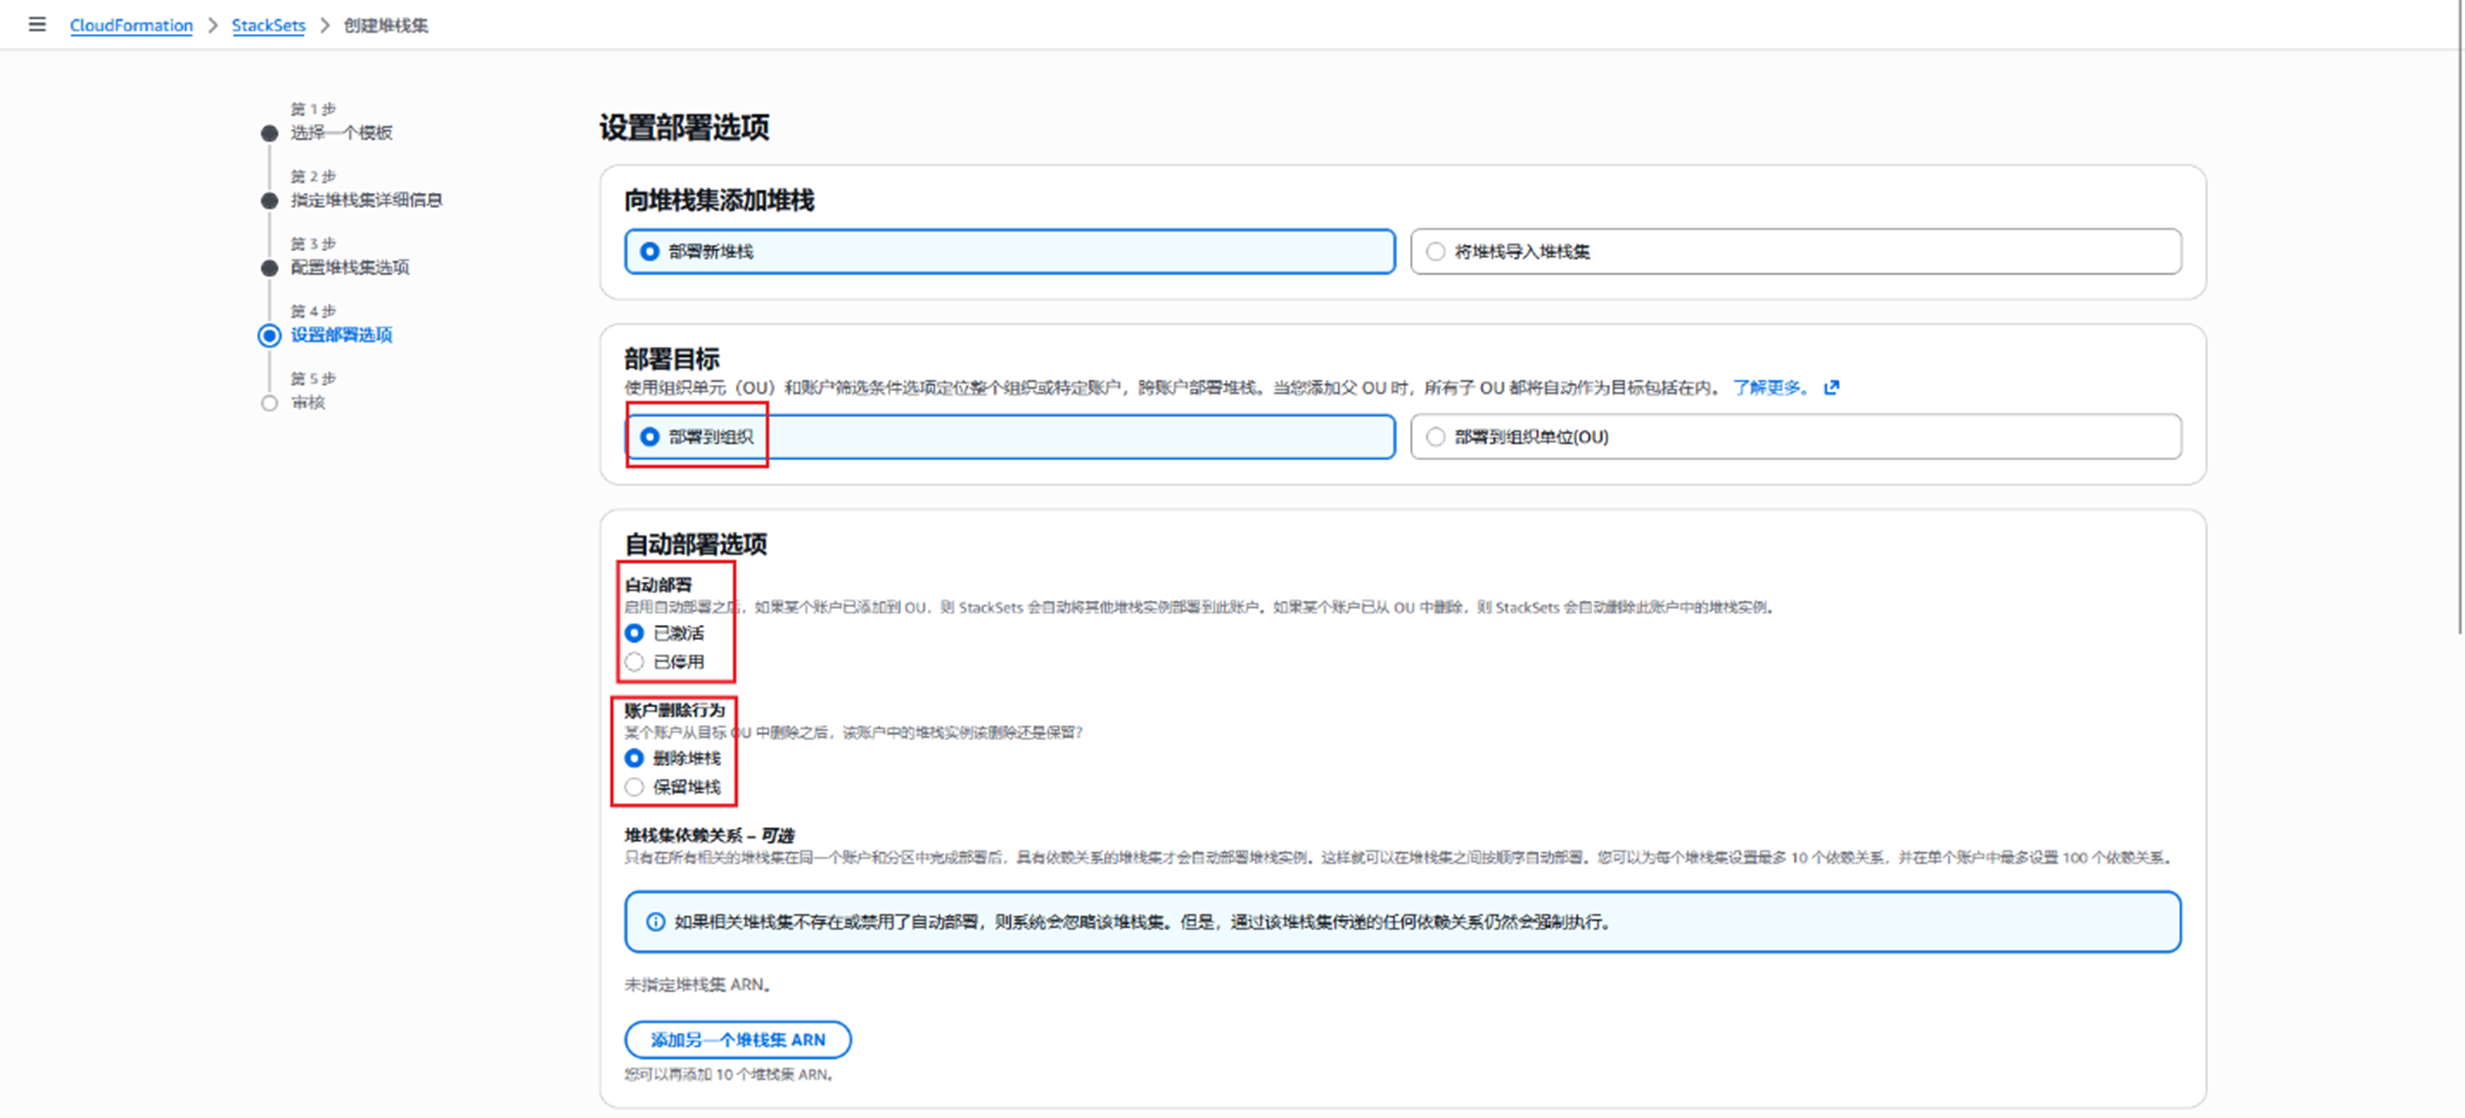Screen dimensions: 2465x1118
Task: Click the CloudFormation breadcrumb link
Action: (x=131, y=25)
